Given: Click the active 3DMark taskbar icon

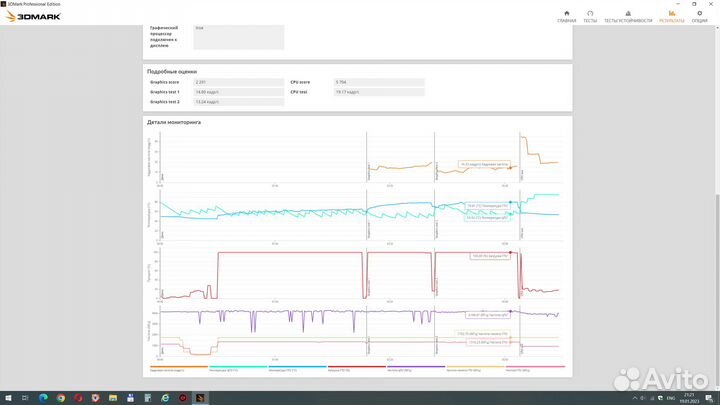Looking at the screenshot, I should [200, 398].
